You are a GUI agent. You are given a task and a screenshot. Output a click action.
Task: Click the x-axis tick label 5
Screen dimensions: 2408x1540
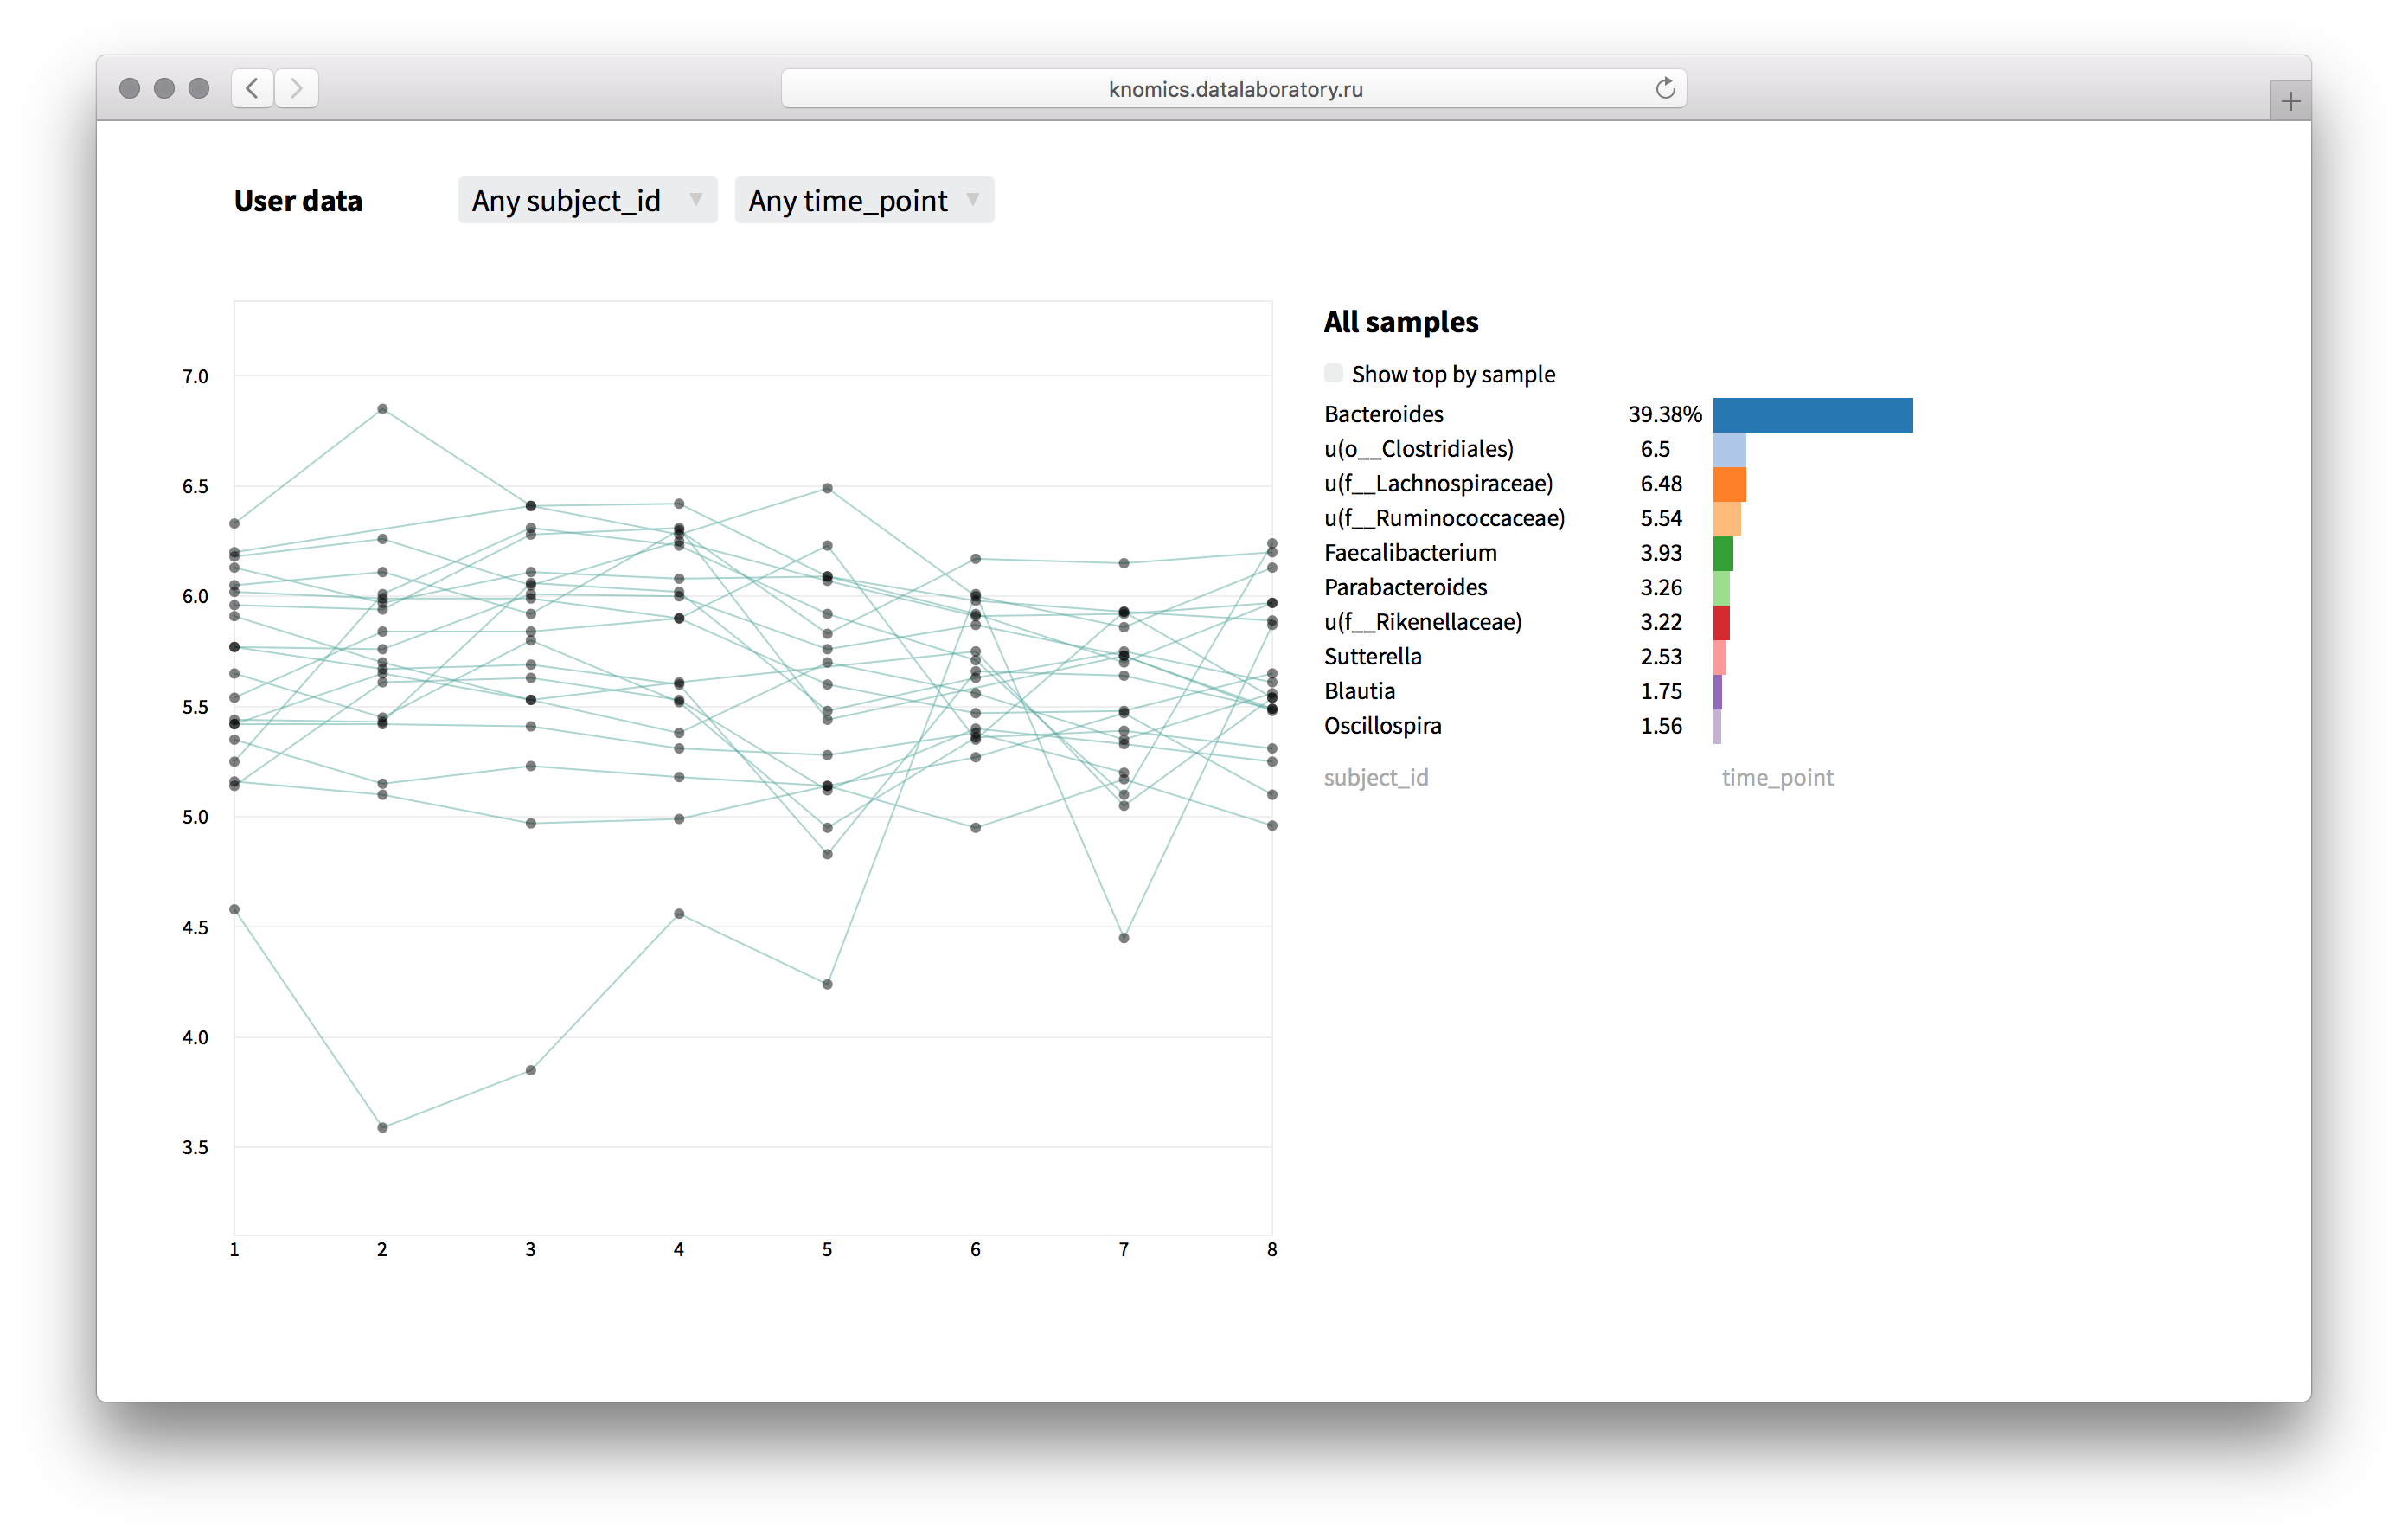[x=827, y=1249]
